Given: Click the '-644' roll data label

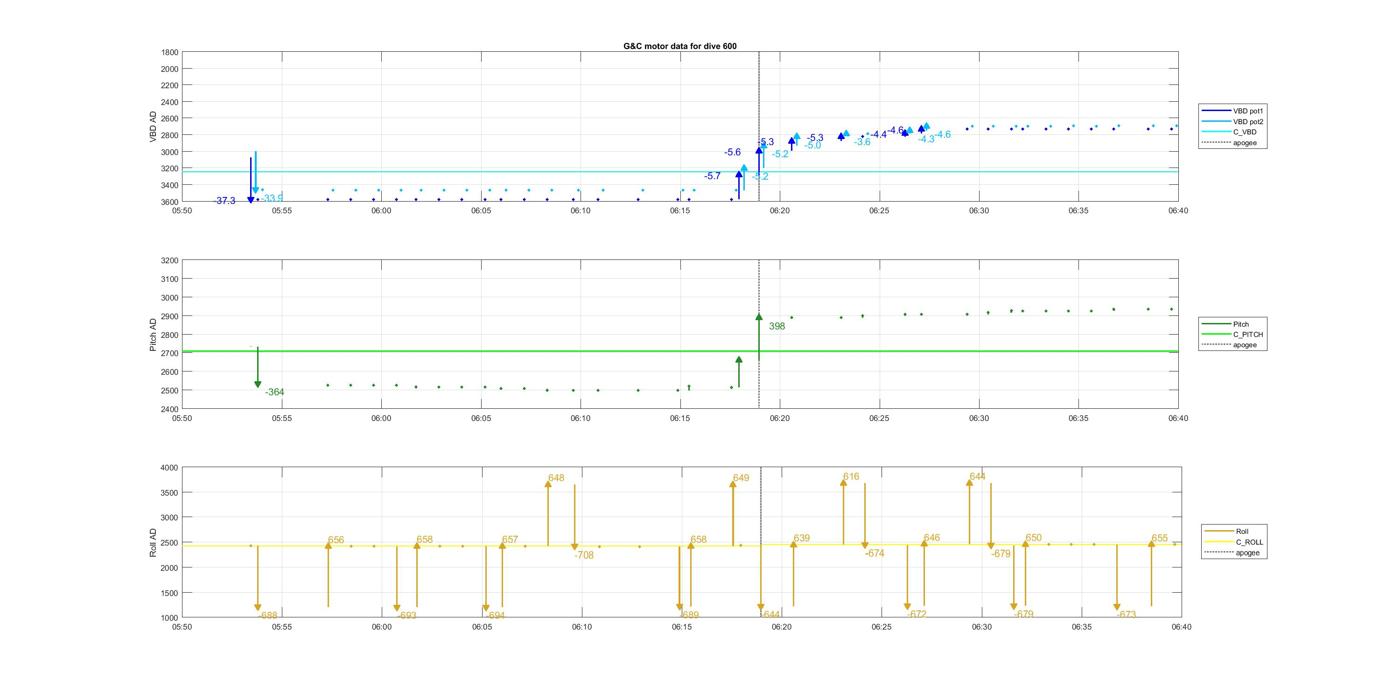Looking at the screenshot, I should (x=770, y=614).
